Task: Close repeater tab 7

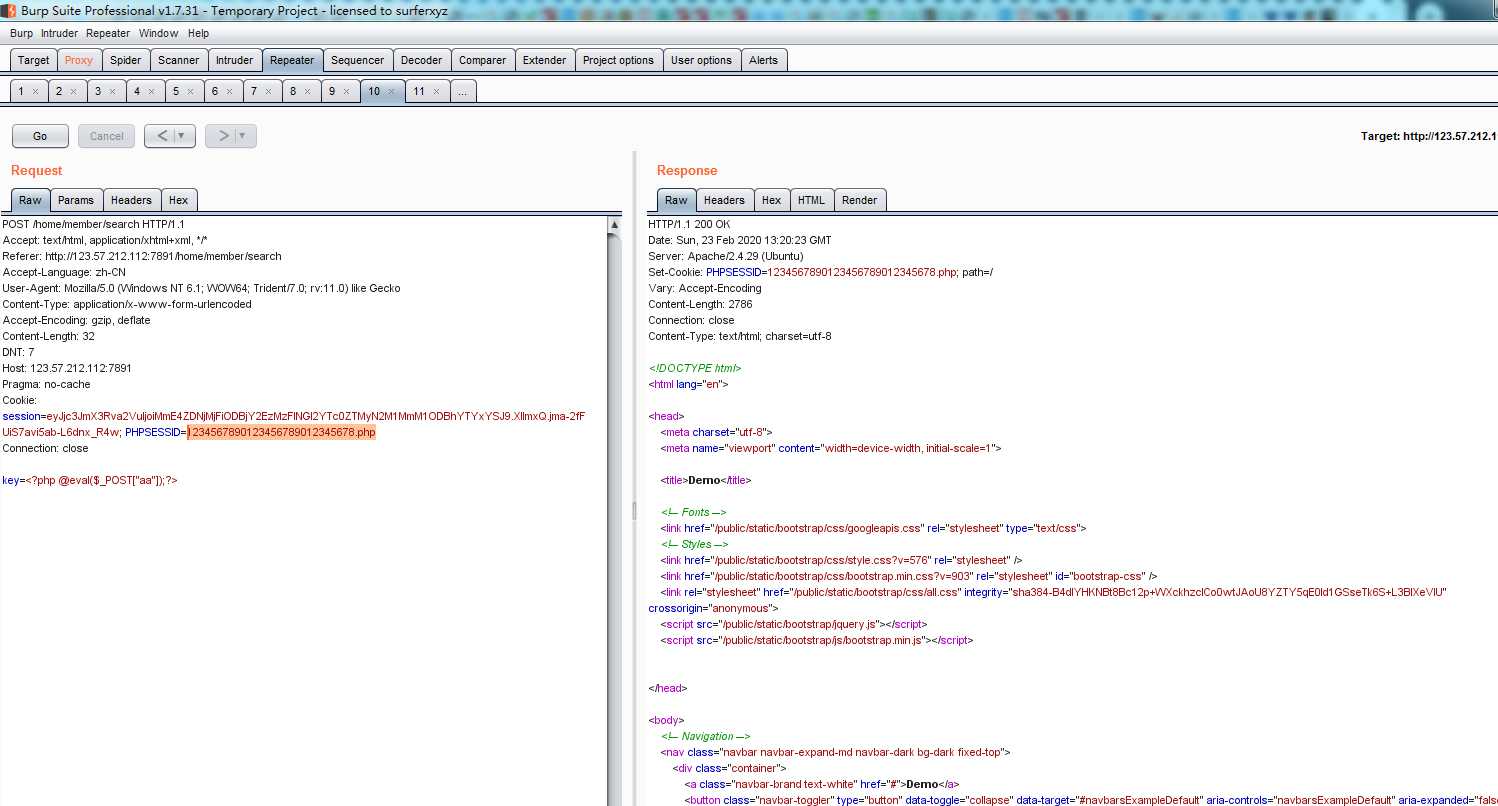Action: pyautogui.click(x=268, y=92)
